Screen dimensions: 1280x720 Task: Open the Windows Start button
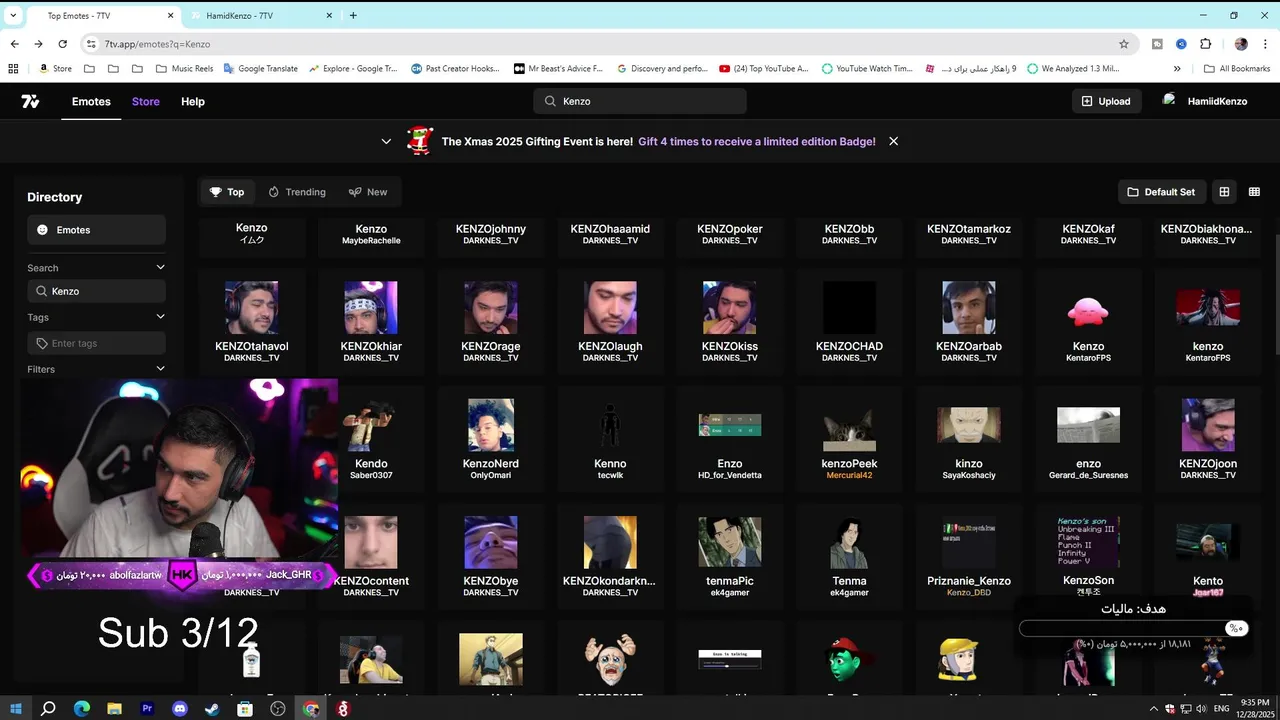(x=15, y=709)
